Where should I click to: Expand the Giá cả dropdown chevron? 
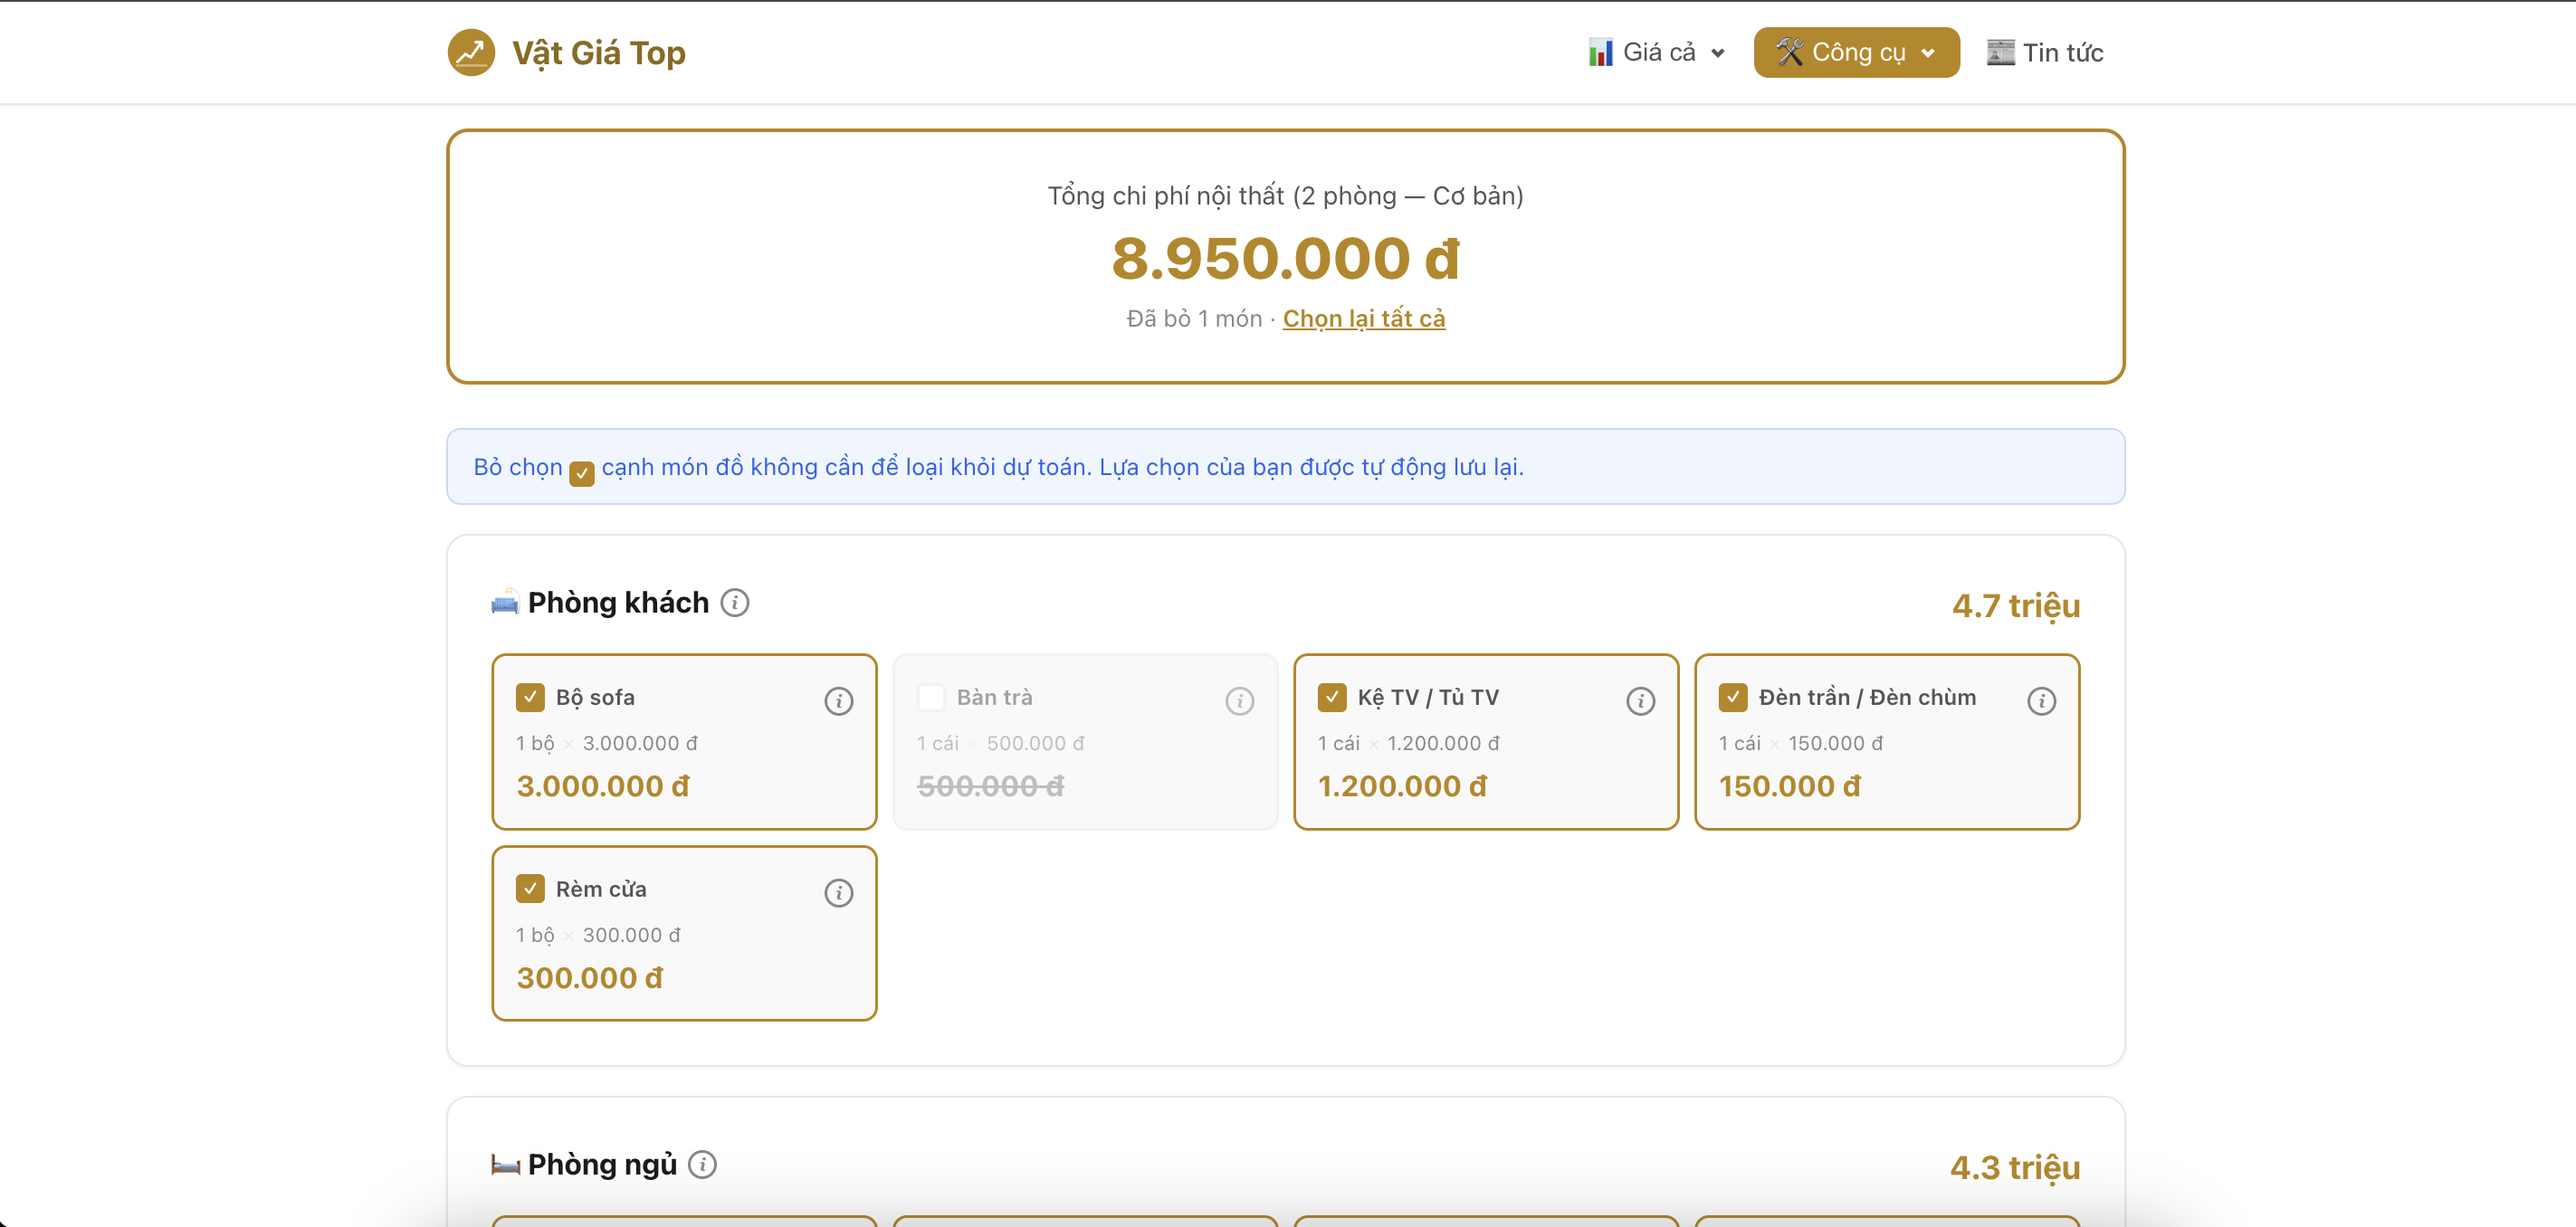[x=1718, y=53]
